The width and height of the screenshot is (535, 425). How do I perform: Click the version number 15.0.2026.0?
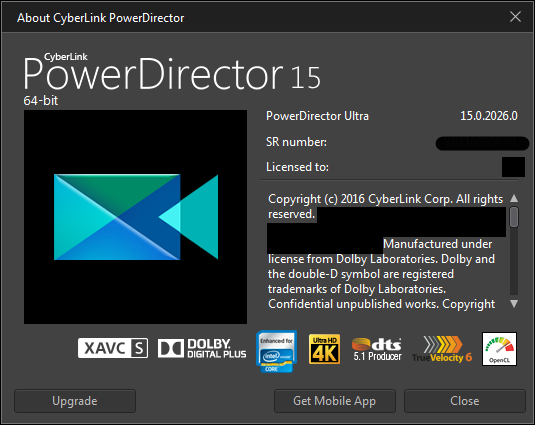pyautogui.click(x=489, y=116)
